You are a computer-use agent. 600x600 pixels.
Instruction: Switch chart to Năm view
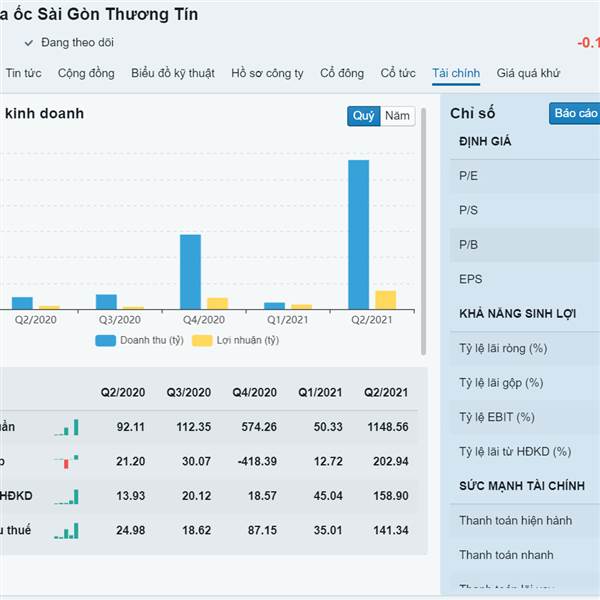point(397,116)
